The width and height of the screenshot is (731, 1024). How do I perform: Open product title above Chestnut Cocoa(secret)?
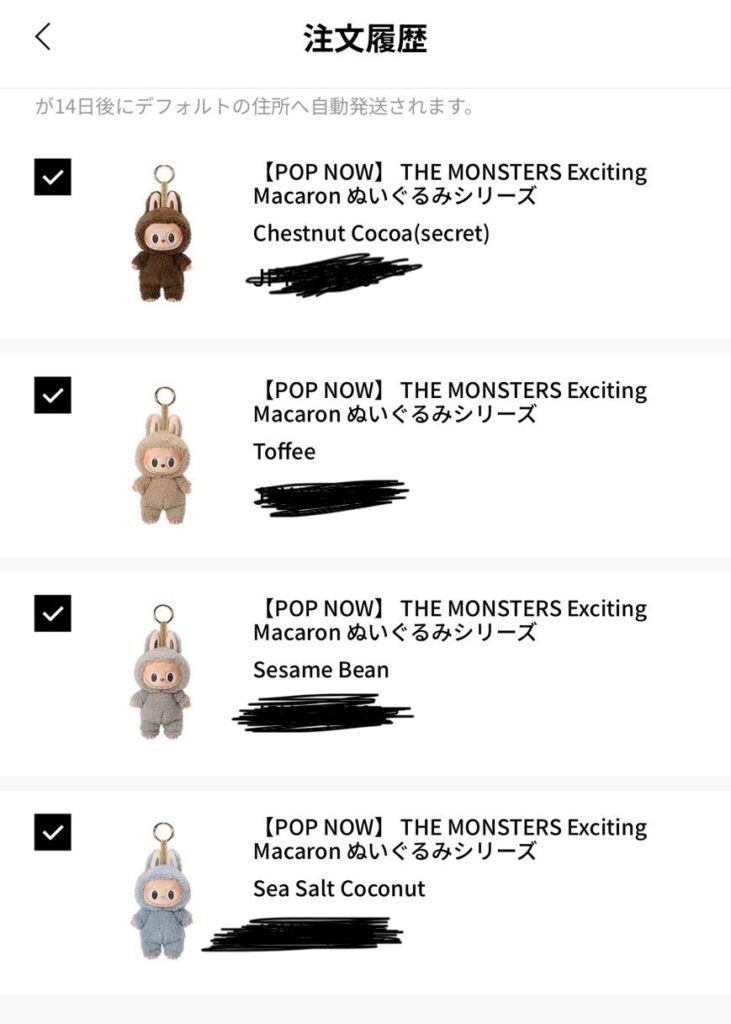tap(450, 183)
